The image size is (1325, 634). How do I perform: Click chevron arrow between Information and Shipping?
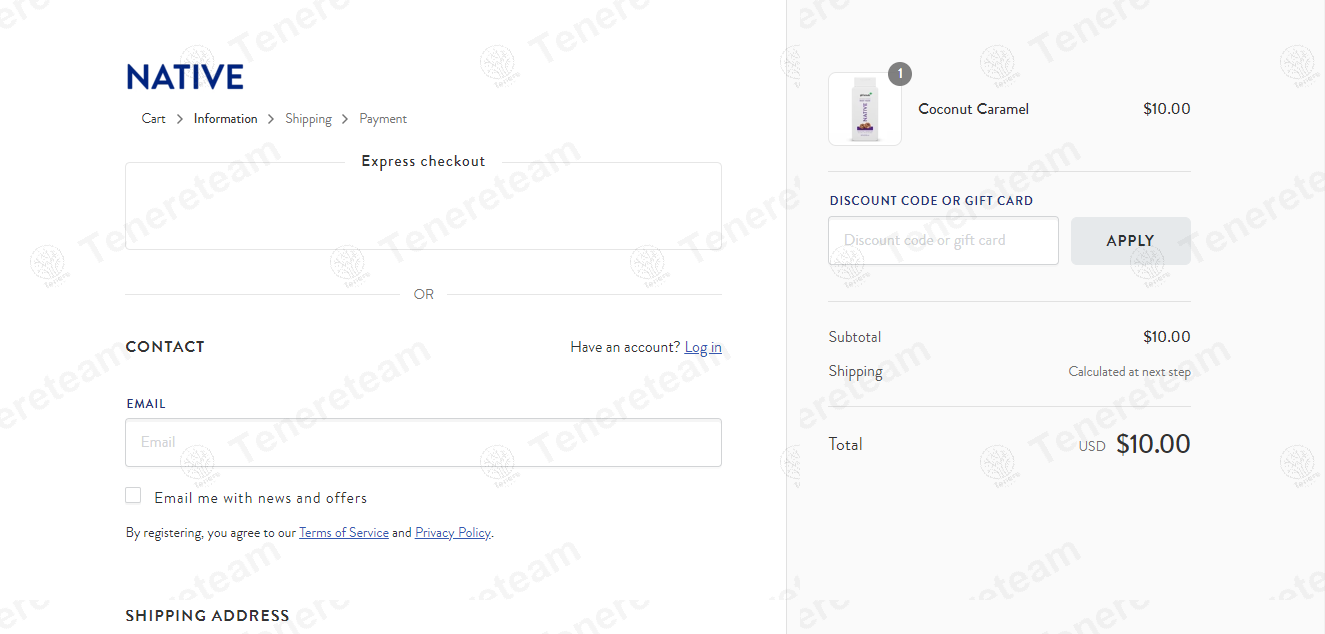point(271,119)
